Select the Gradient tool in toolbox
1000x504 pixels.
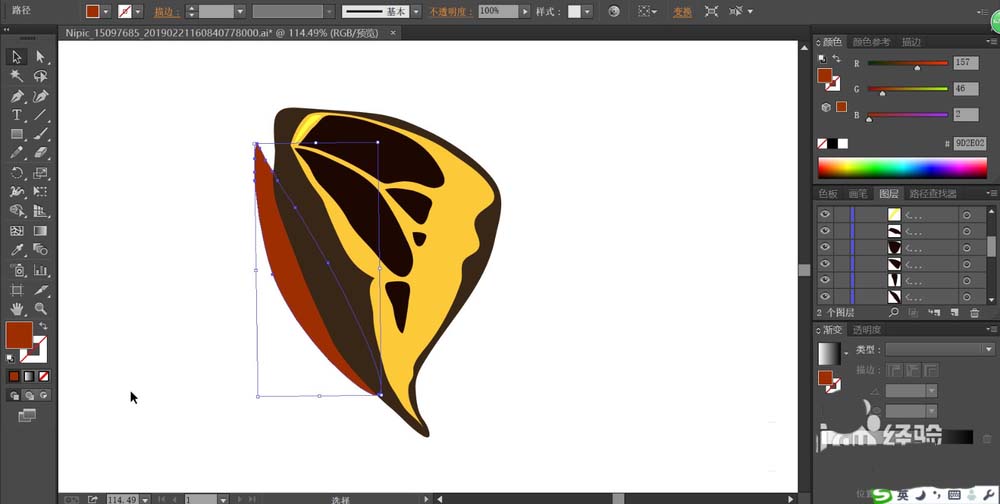click(40, 231)
